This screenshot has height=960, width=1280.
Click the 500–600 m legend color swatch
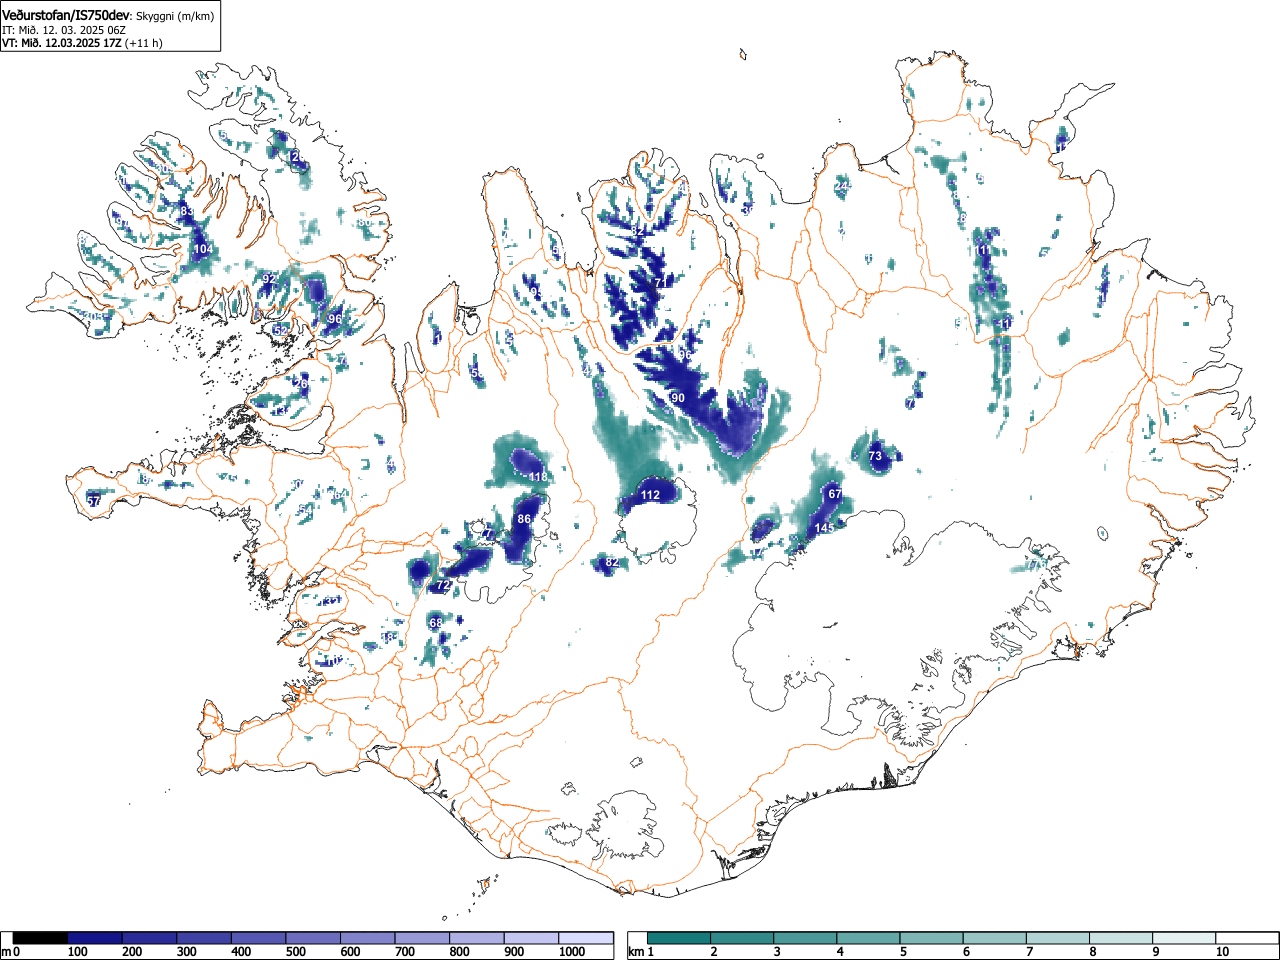pos(313,938)
